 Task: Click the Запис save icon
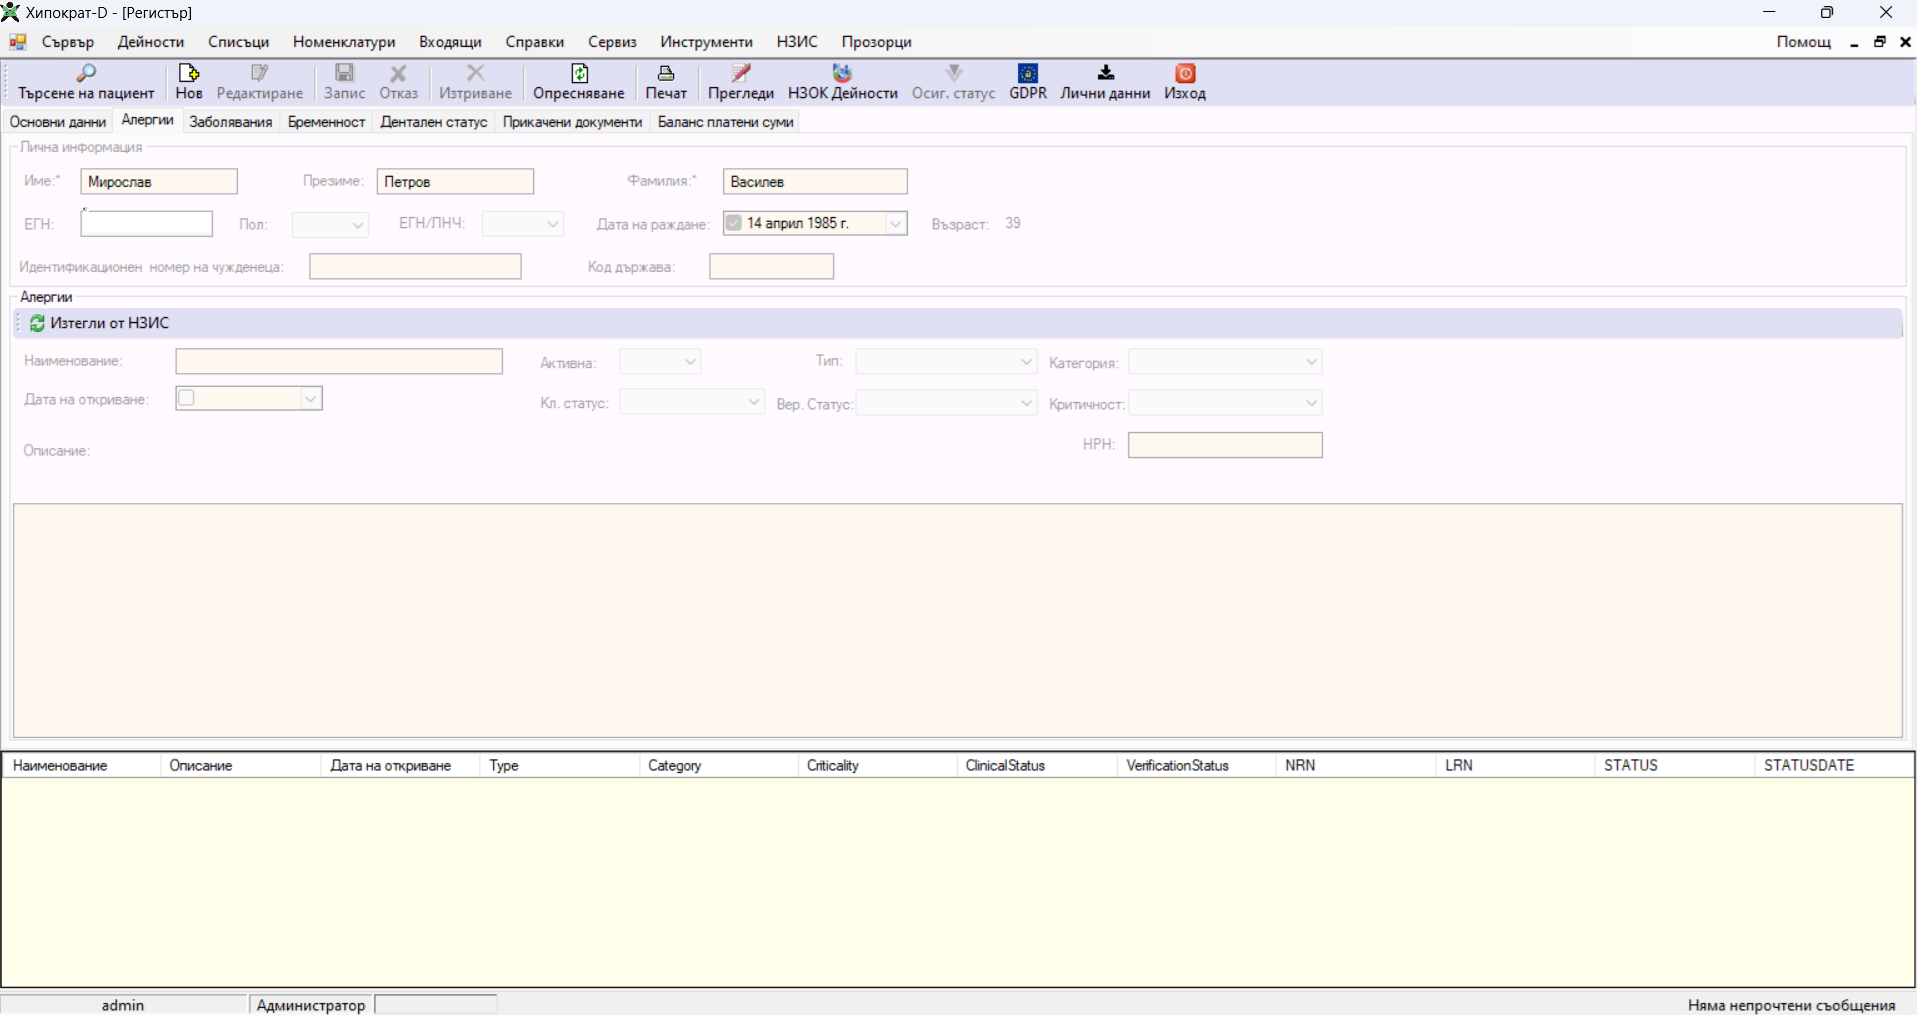click(x=344, y=73)
